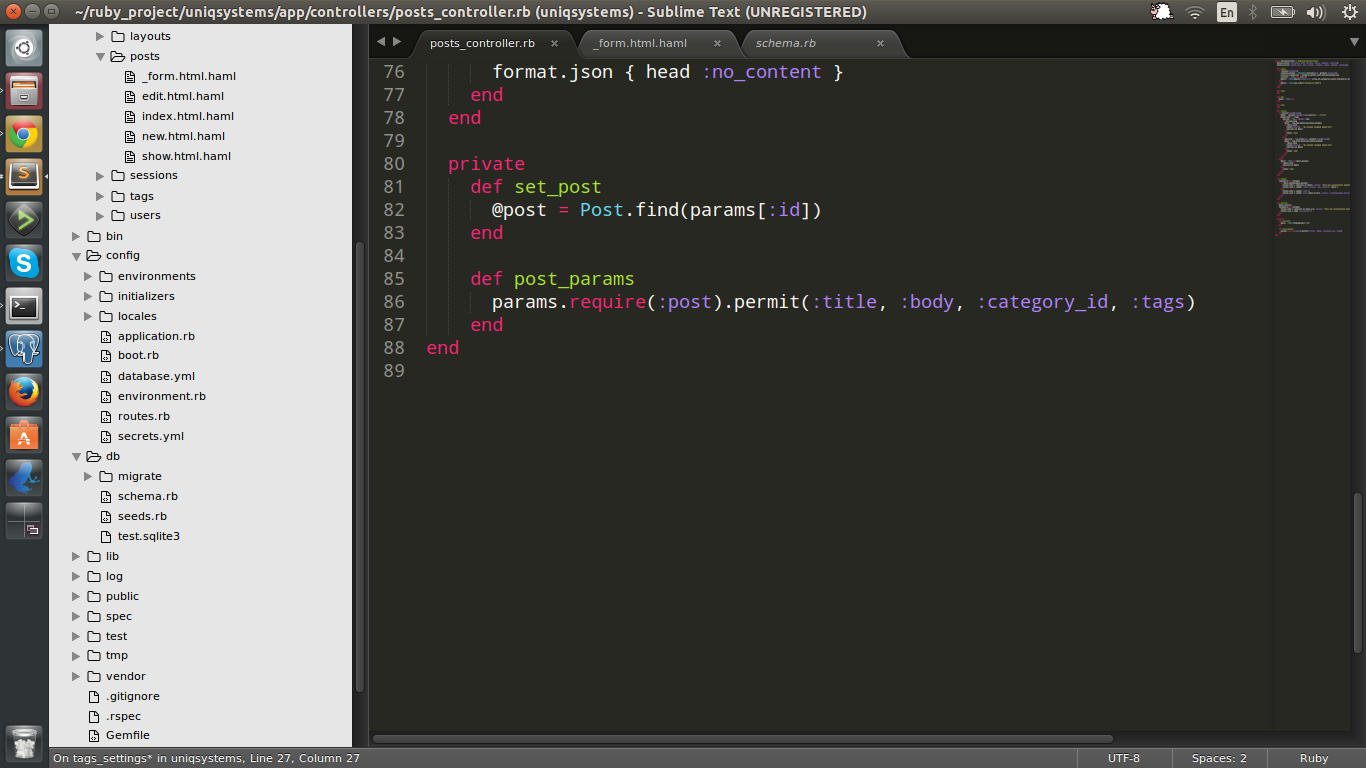
Task: Open index.html.haml in the sidebar
Action: pos(188,116)
